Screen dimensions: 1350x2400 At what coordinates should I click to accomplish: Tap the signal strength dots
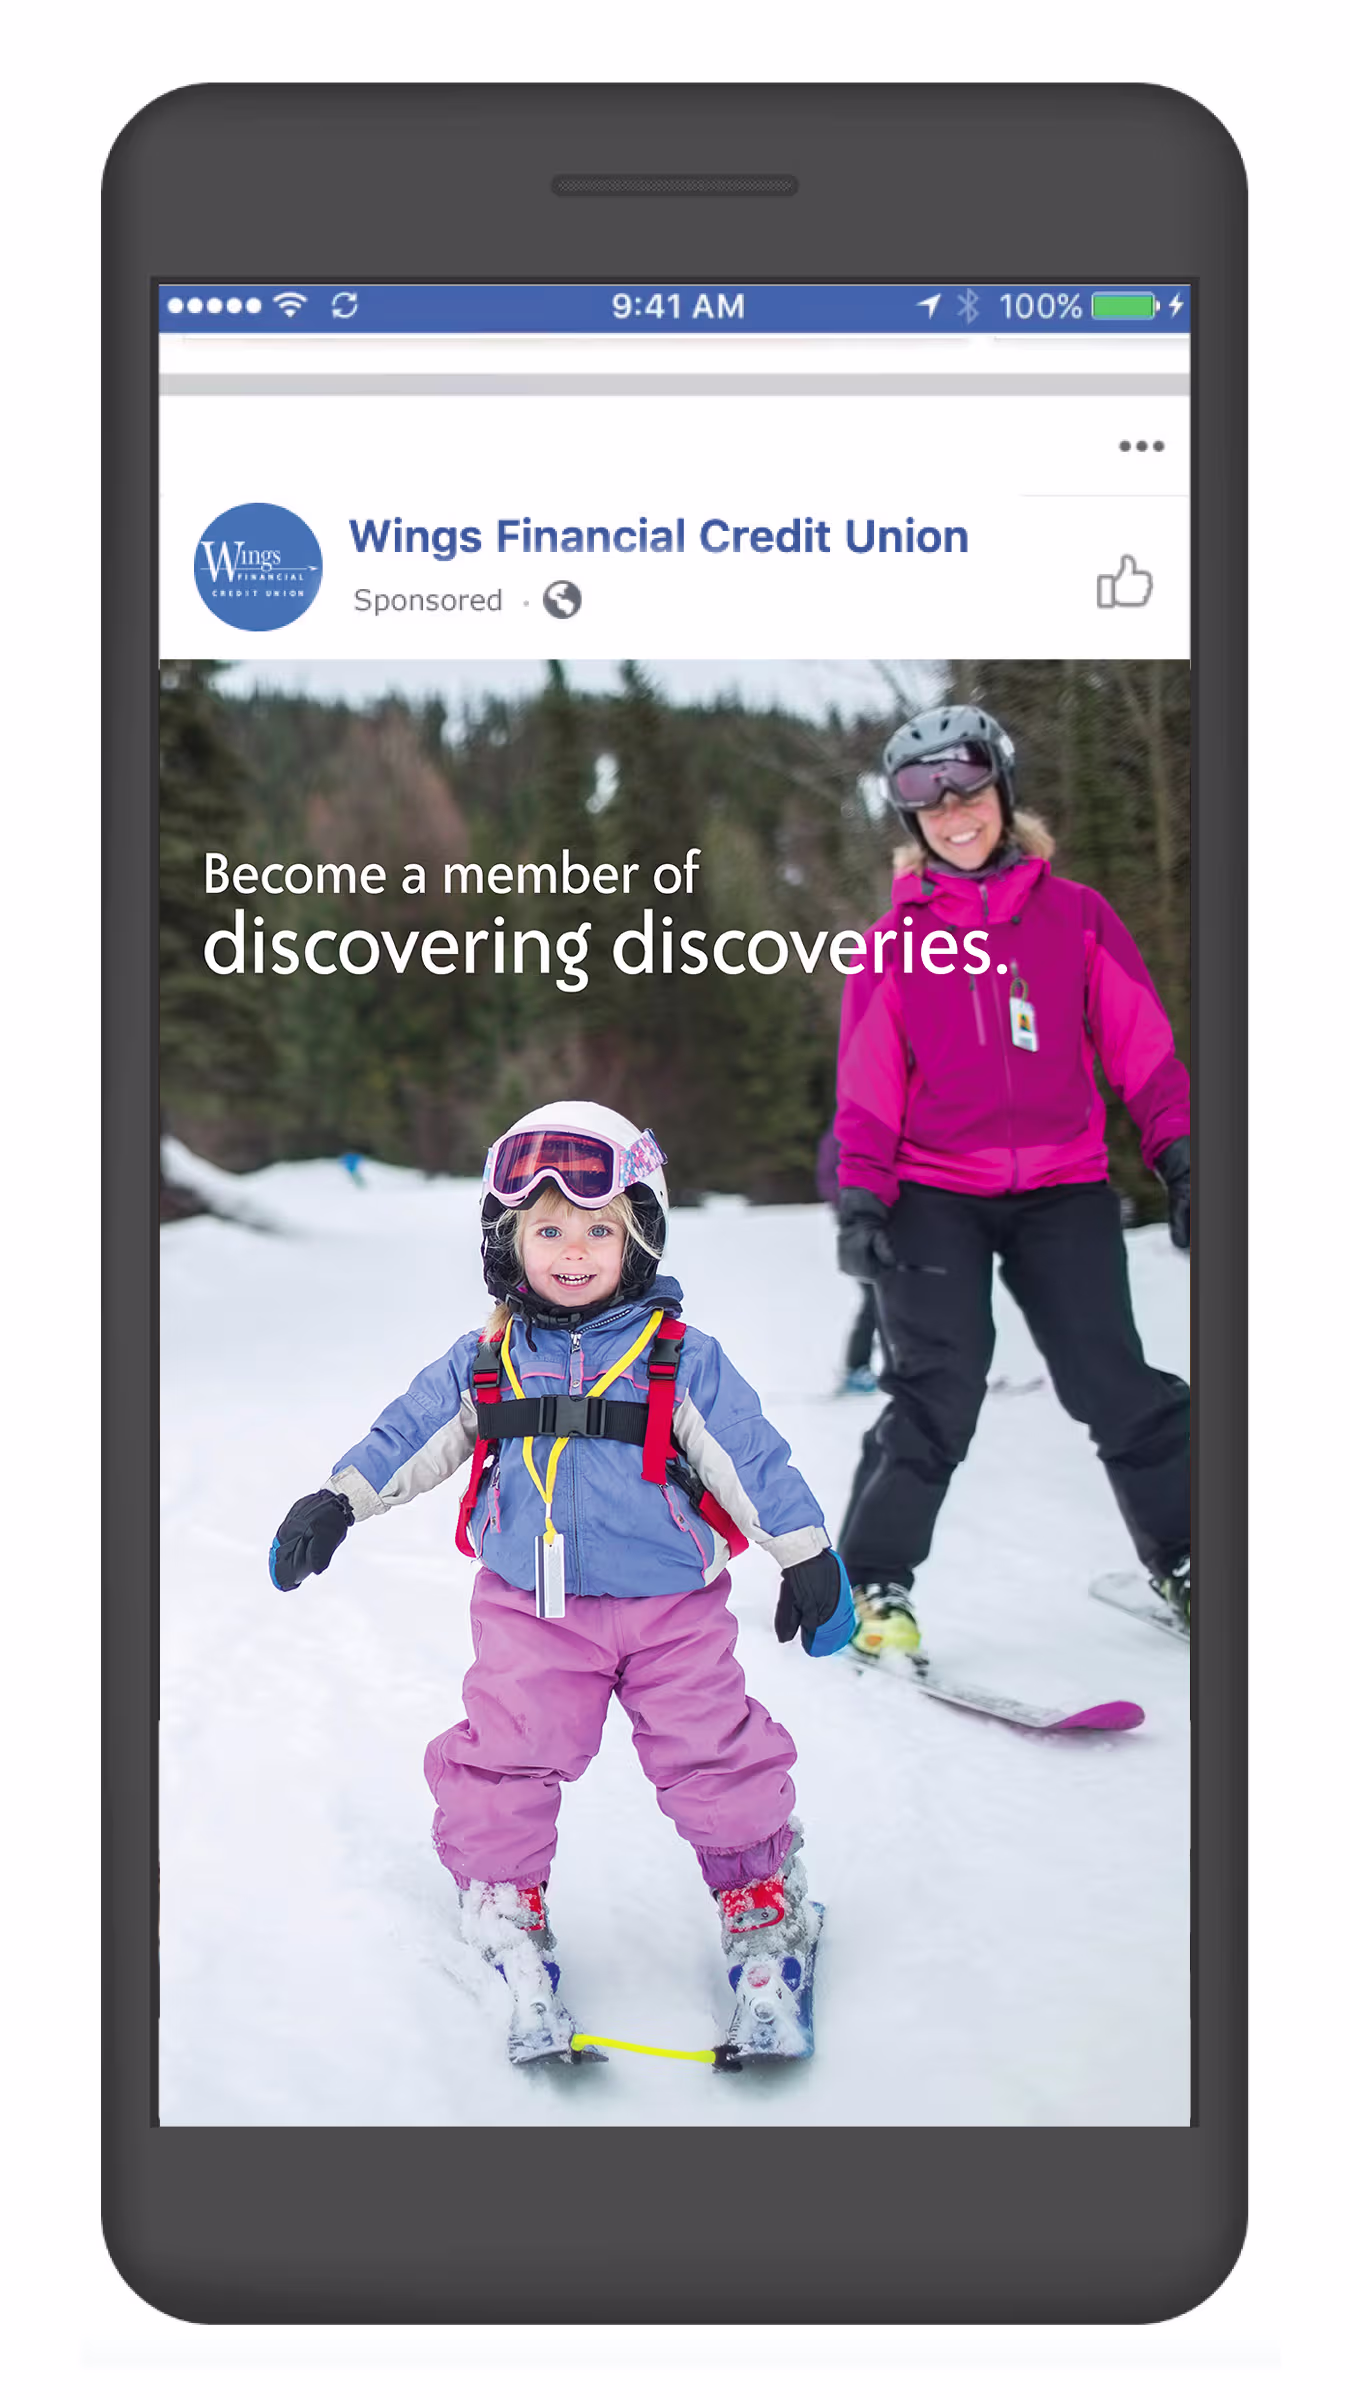click(x=214, y=305)
